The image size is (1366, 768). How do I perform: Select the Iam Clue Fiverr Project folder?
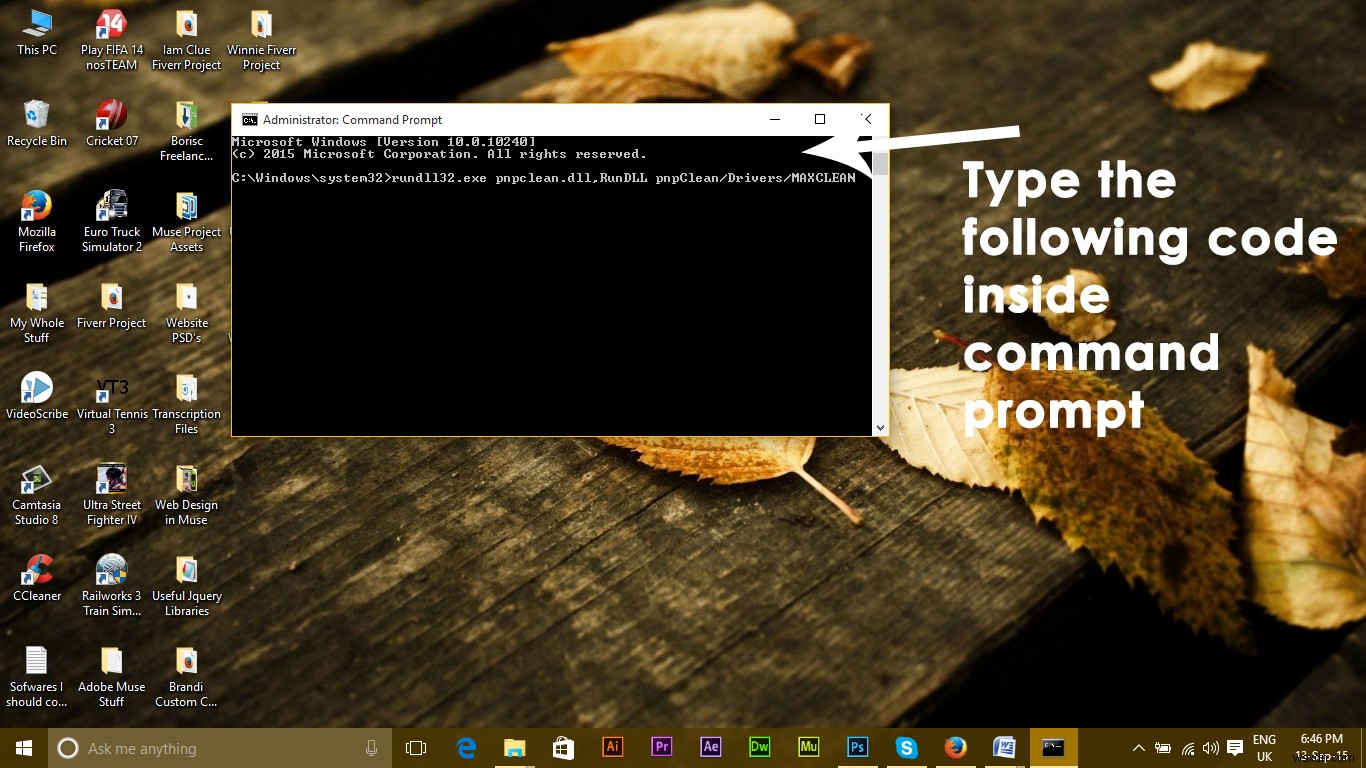tap(187, 40)
